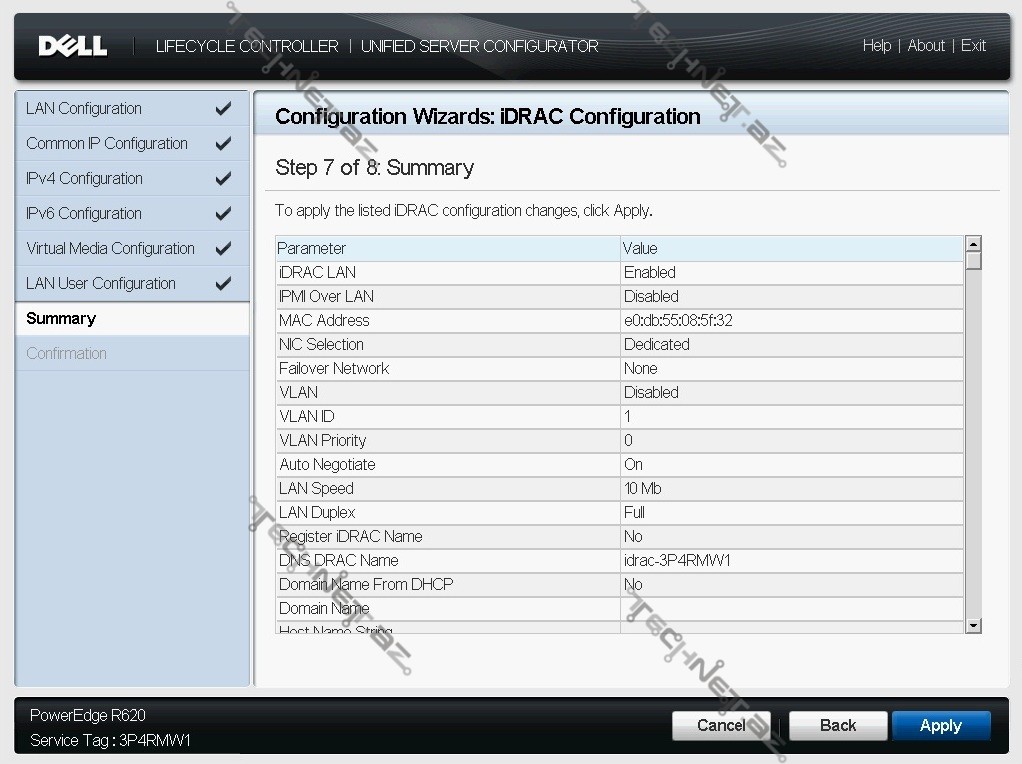Exit the Lifecycle Controller
Viewport: 1022px width, 764px height.
point(973,46)
